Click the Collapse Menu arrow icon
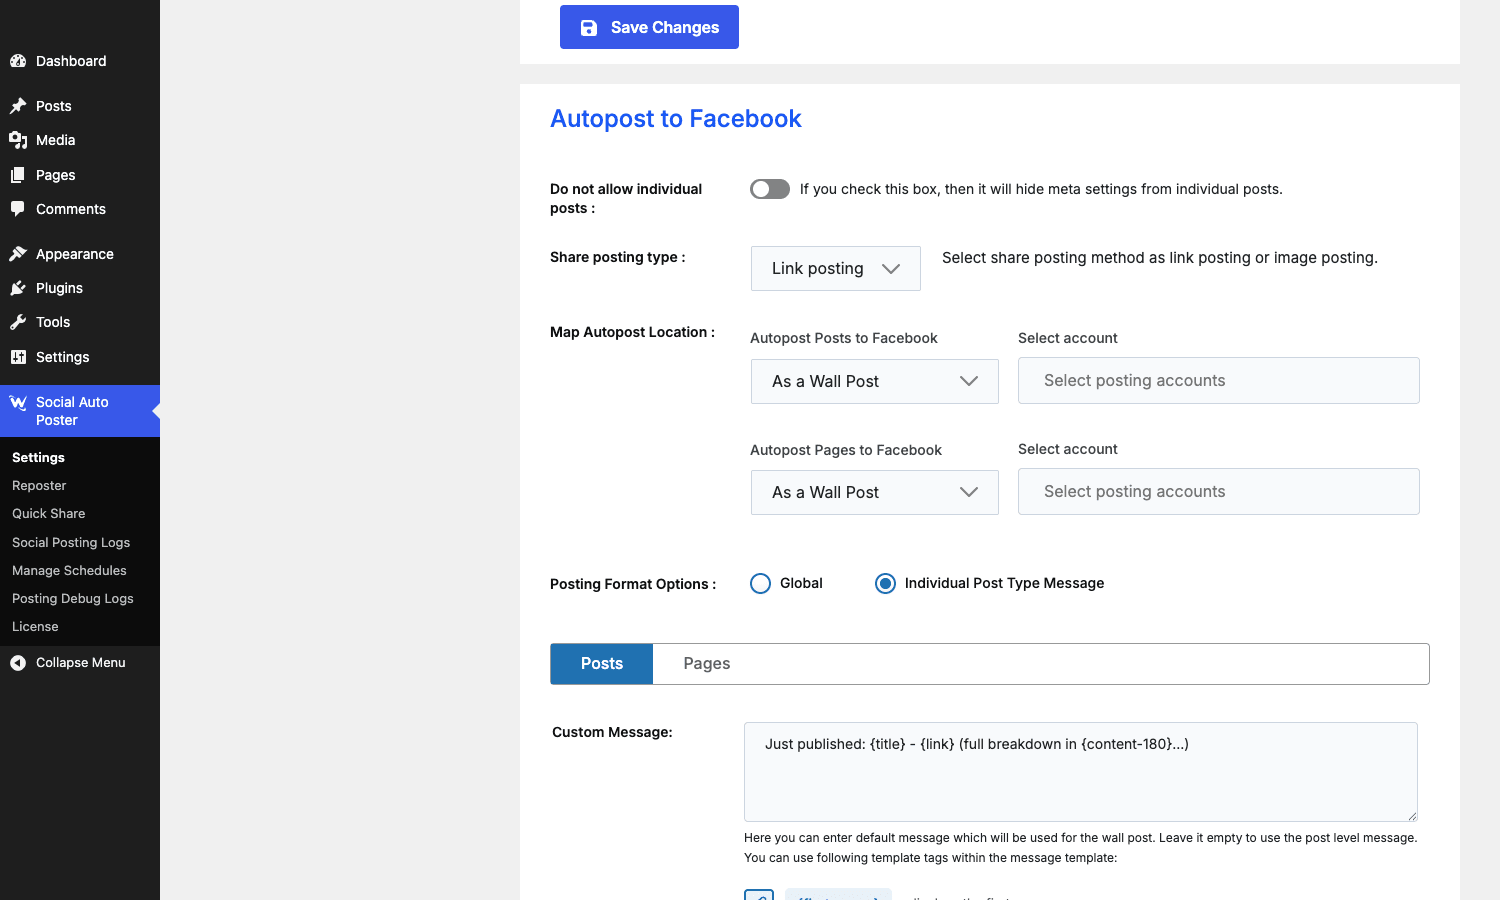1500x900 pixels. pyautogui.click(x=18, y=663)
